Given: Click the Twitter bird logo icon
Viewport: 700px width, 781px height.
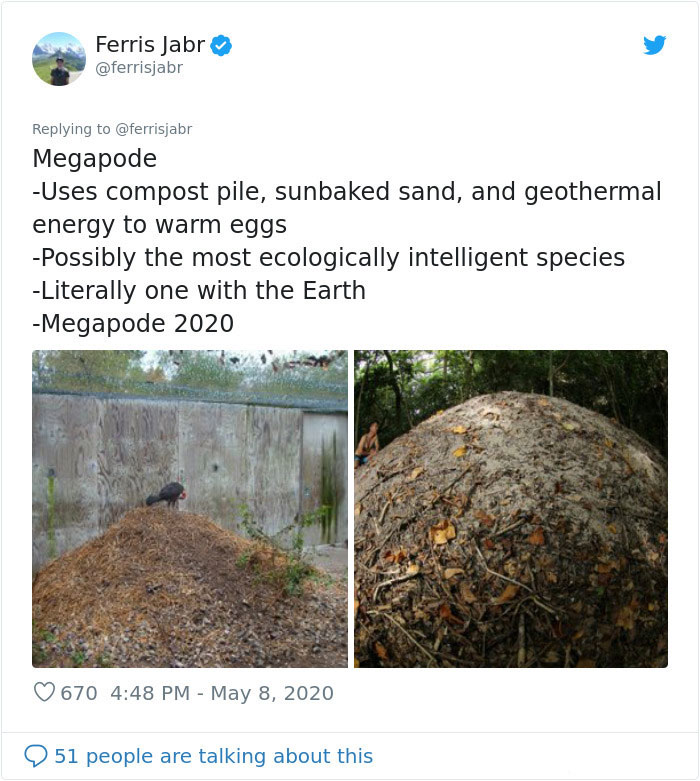Looking at the screenshot, I should point(654,45).
